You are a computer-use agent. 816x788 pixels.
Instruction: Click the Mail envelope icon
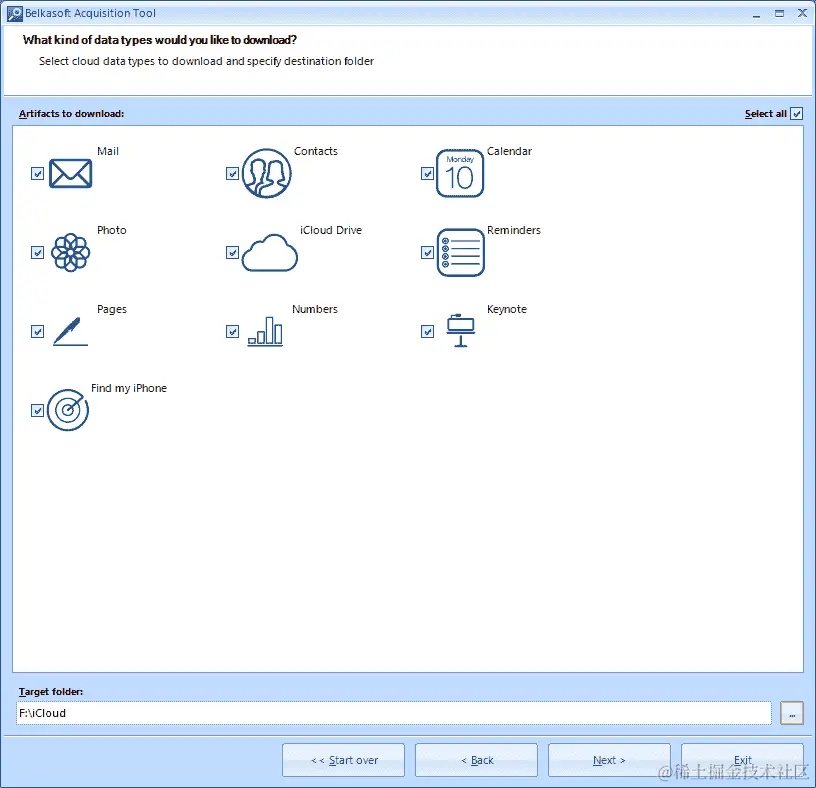70,173
